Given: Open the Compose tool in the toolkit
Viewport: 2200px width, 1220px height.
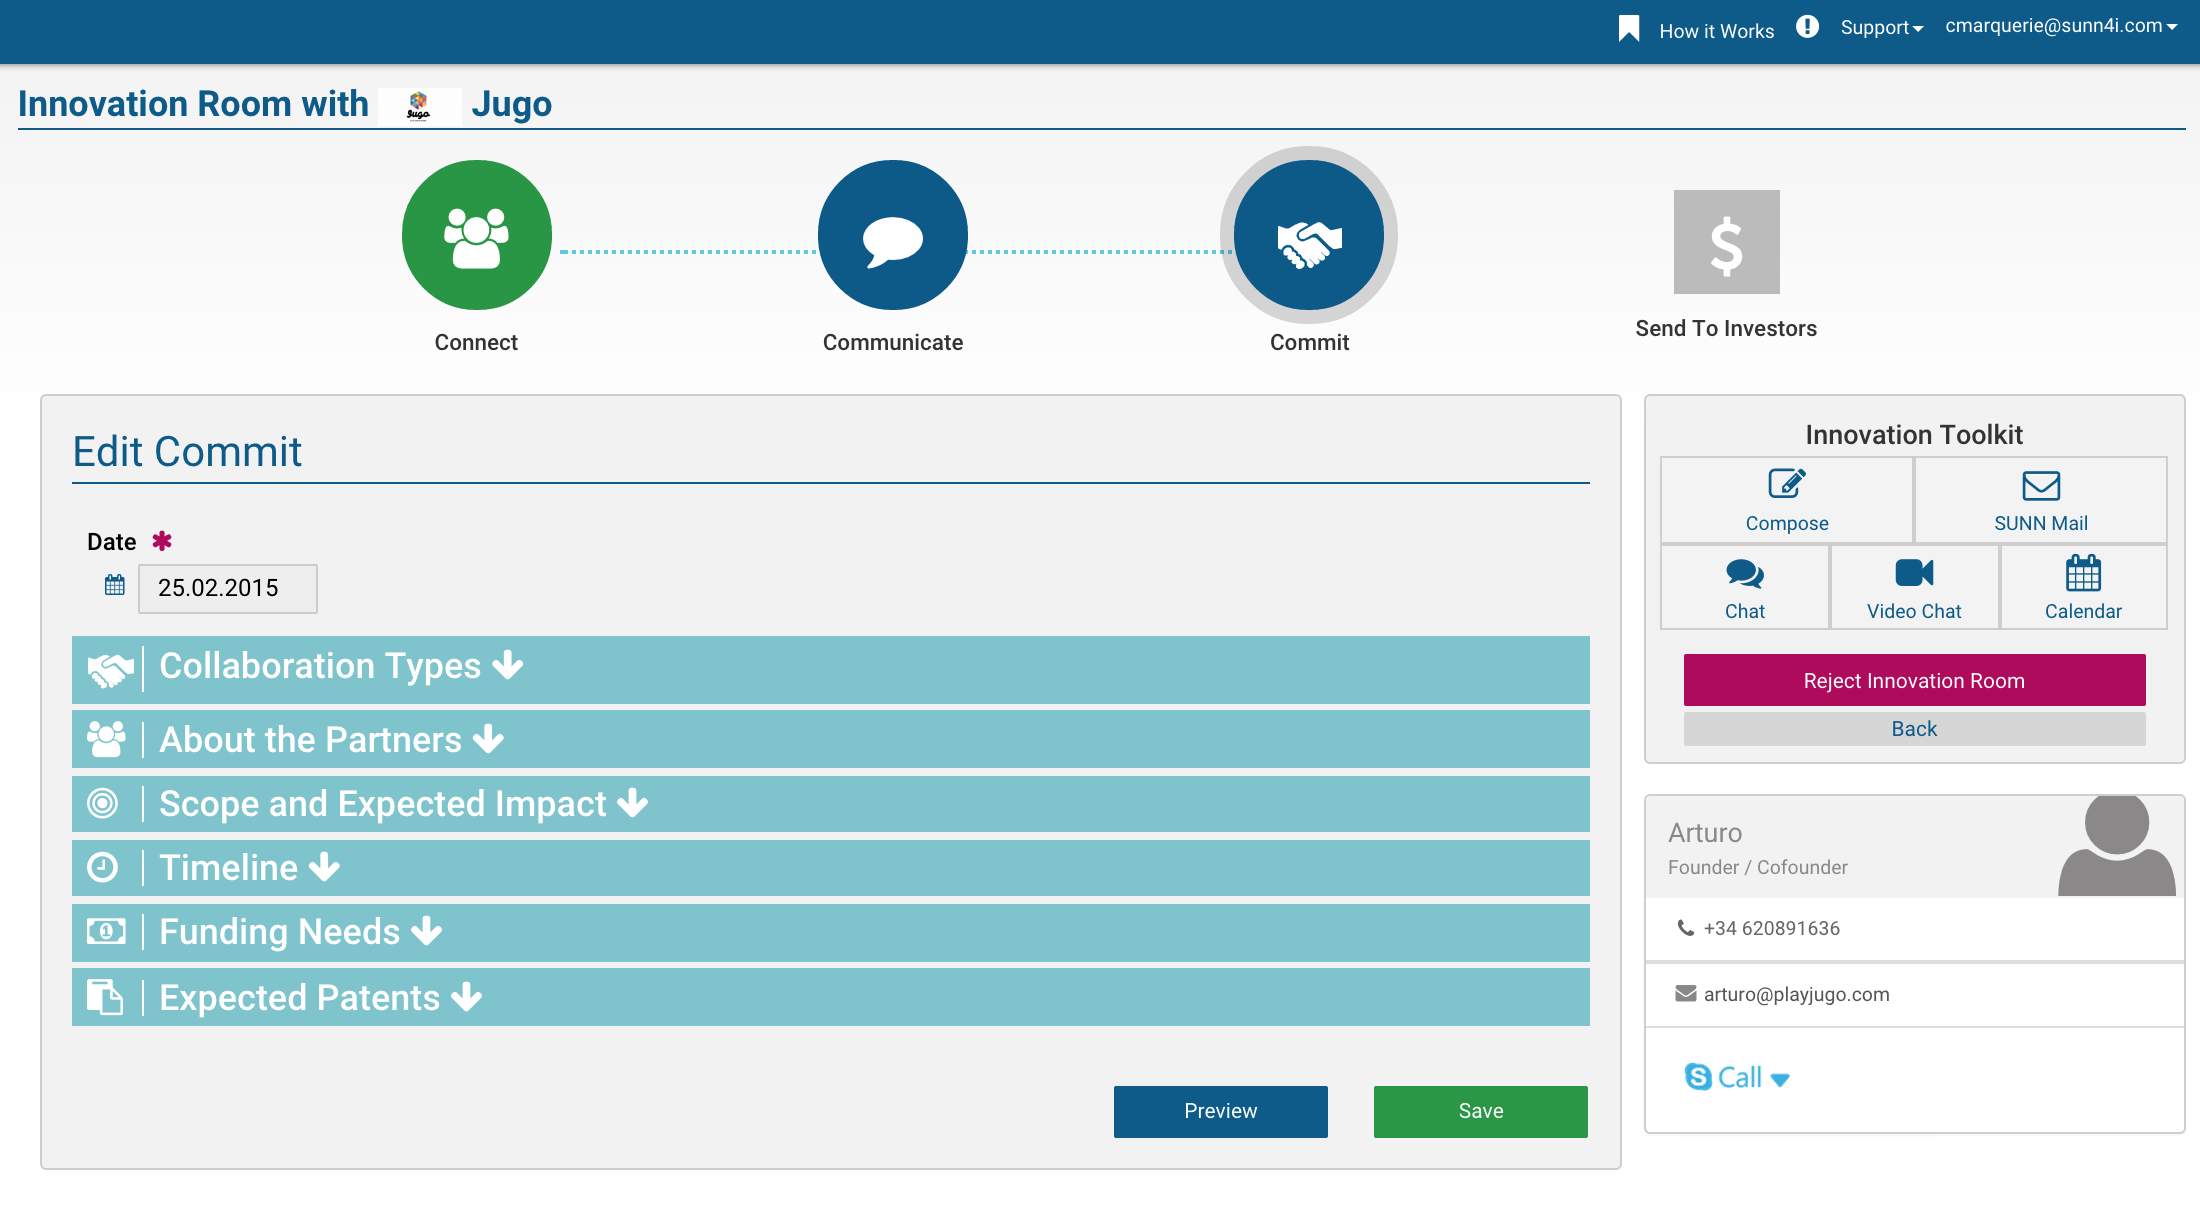Looking at the screenshot, I should click(x=1787, y=500).
